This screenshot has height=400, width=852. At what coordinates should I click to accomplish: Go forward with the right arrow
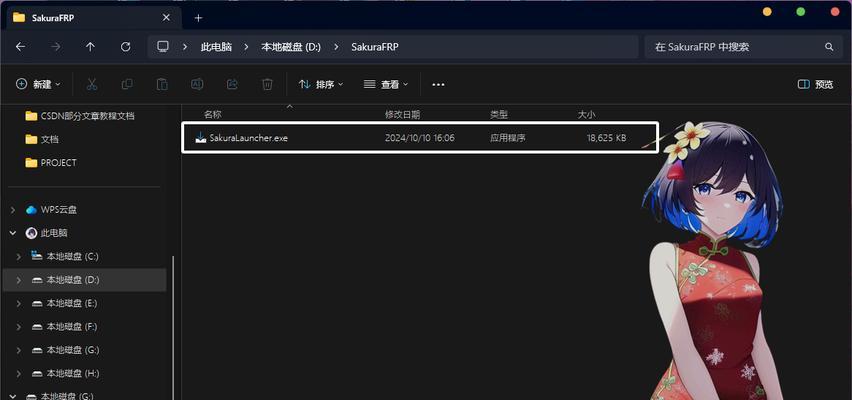pos(55,47)
